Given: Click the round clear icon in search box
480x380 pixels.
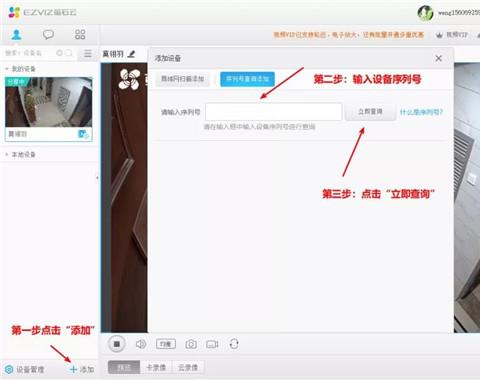Looking at the screenshot, I should [x=59, y=53].
